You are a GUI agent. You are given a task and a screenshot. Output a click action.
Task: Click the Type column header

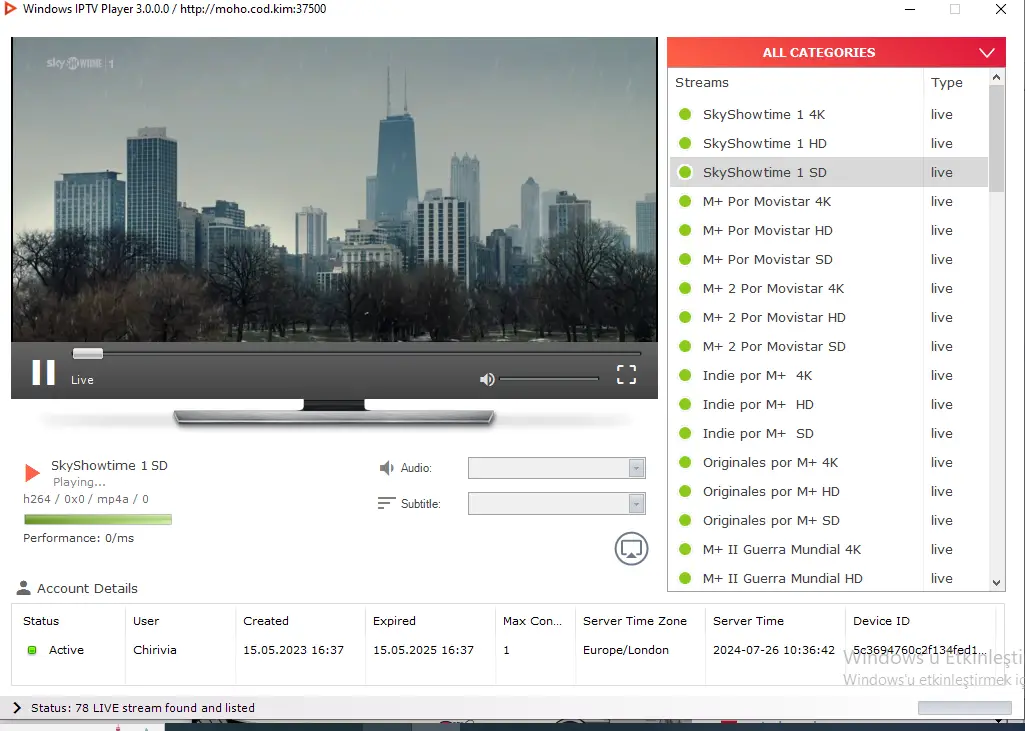click(x=947, y=82)
